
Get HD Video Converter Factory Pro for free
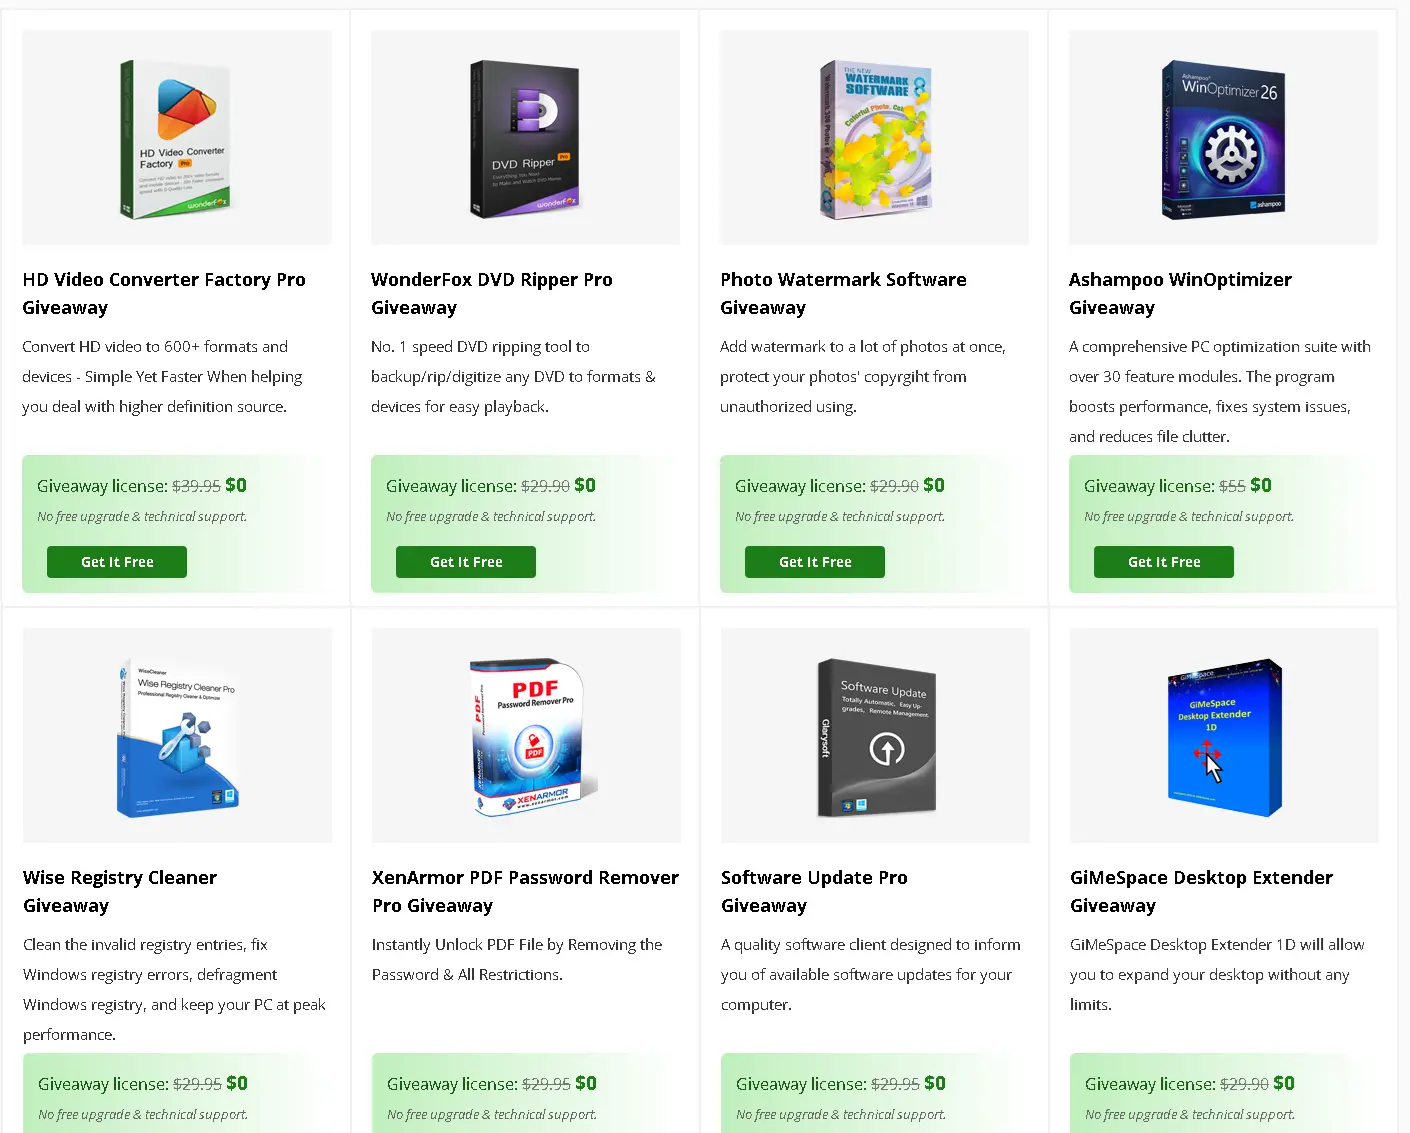pos(117,562)
